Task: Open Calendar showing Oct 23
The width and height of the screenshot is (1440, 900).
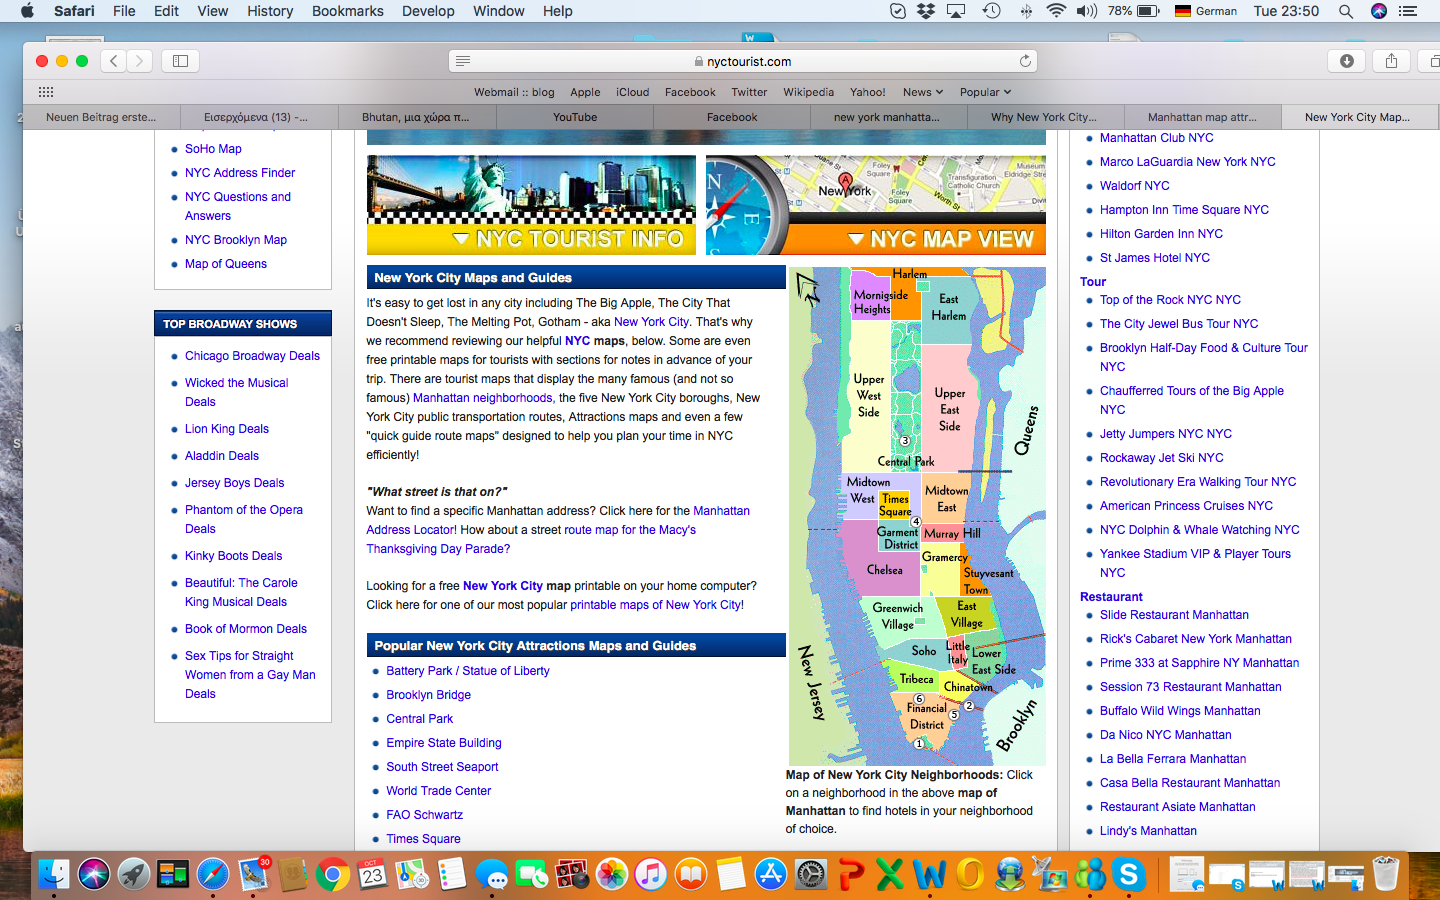Action: pos(372,874)
